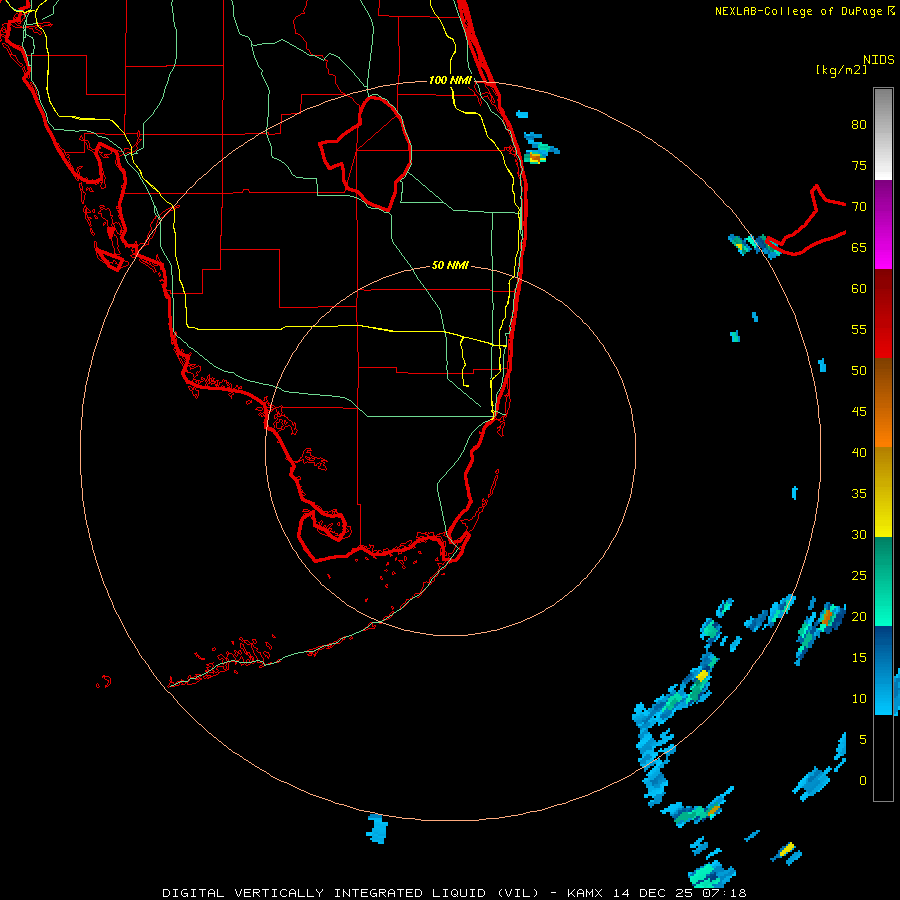The width and height of the screenshot is (900, 900).
Task: Click Lake Okeechobee outline on map
Action: (366, 153)
